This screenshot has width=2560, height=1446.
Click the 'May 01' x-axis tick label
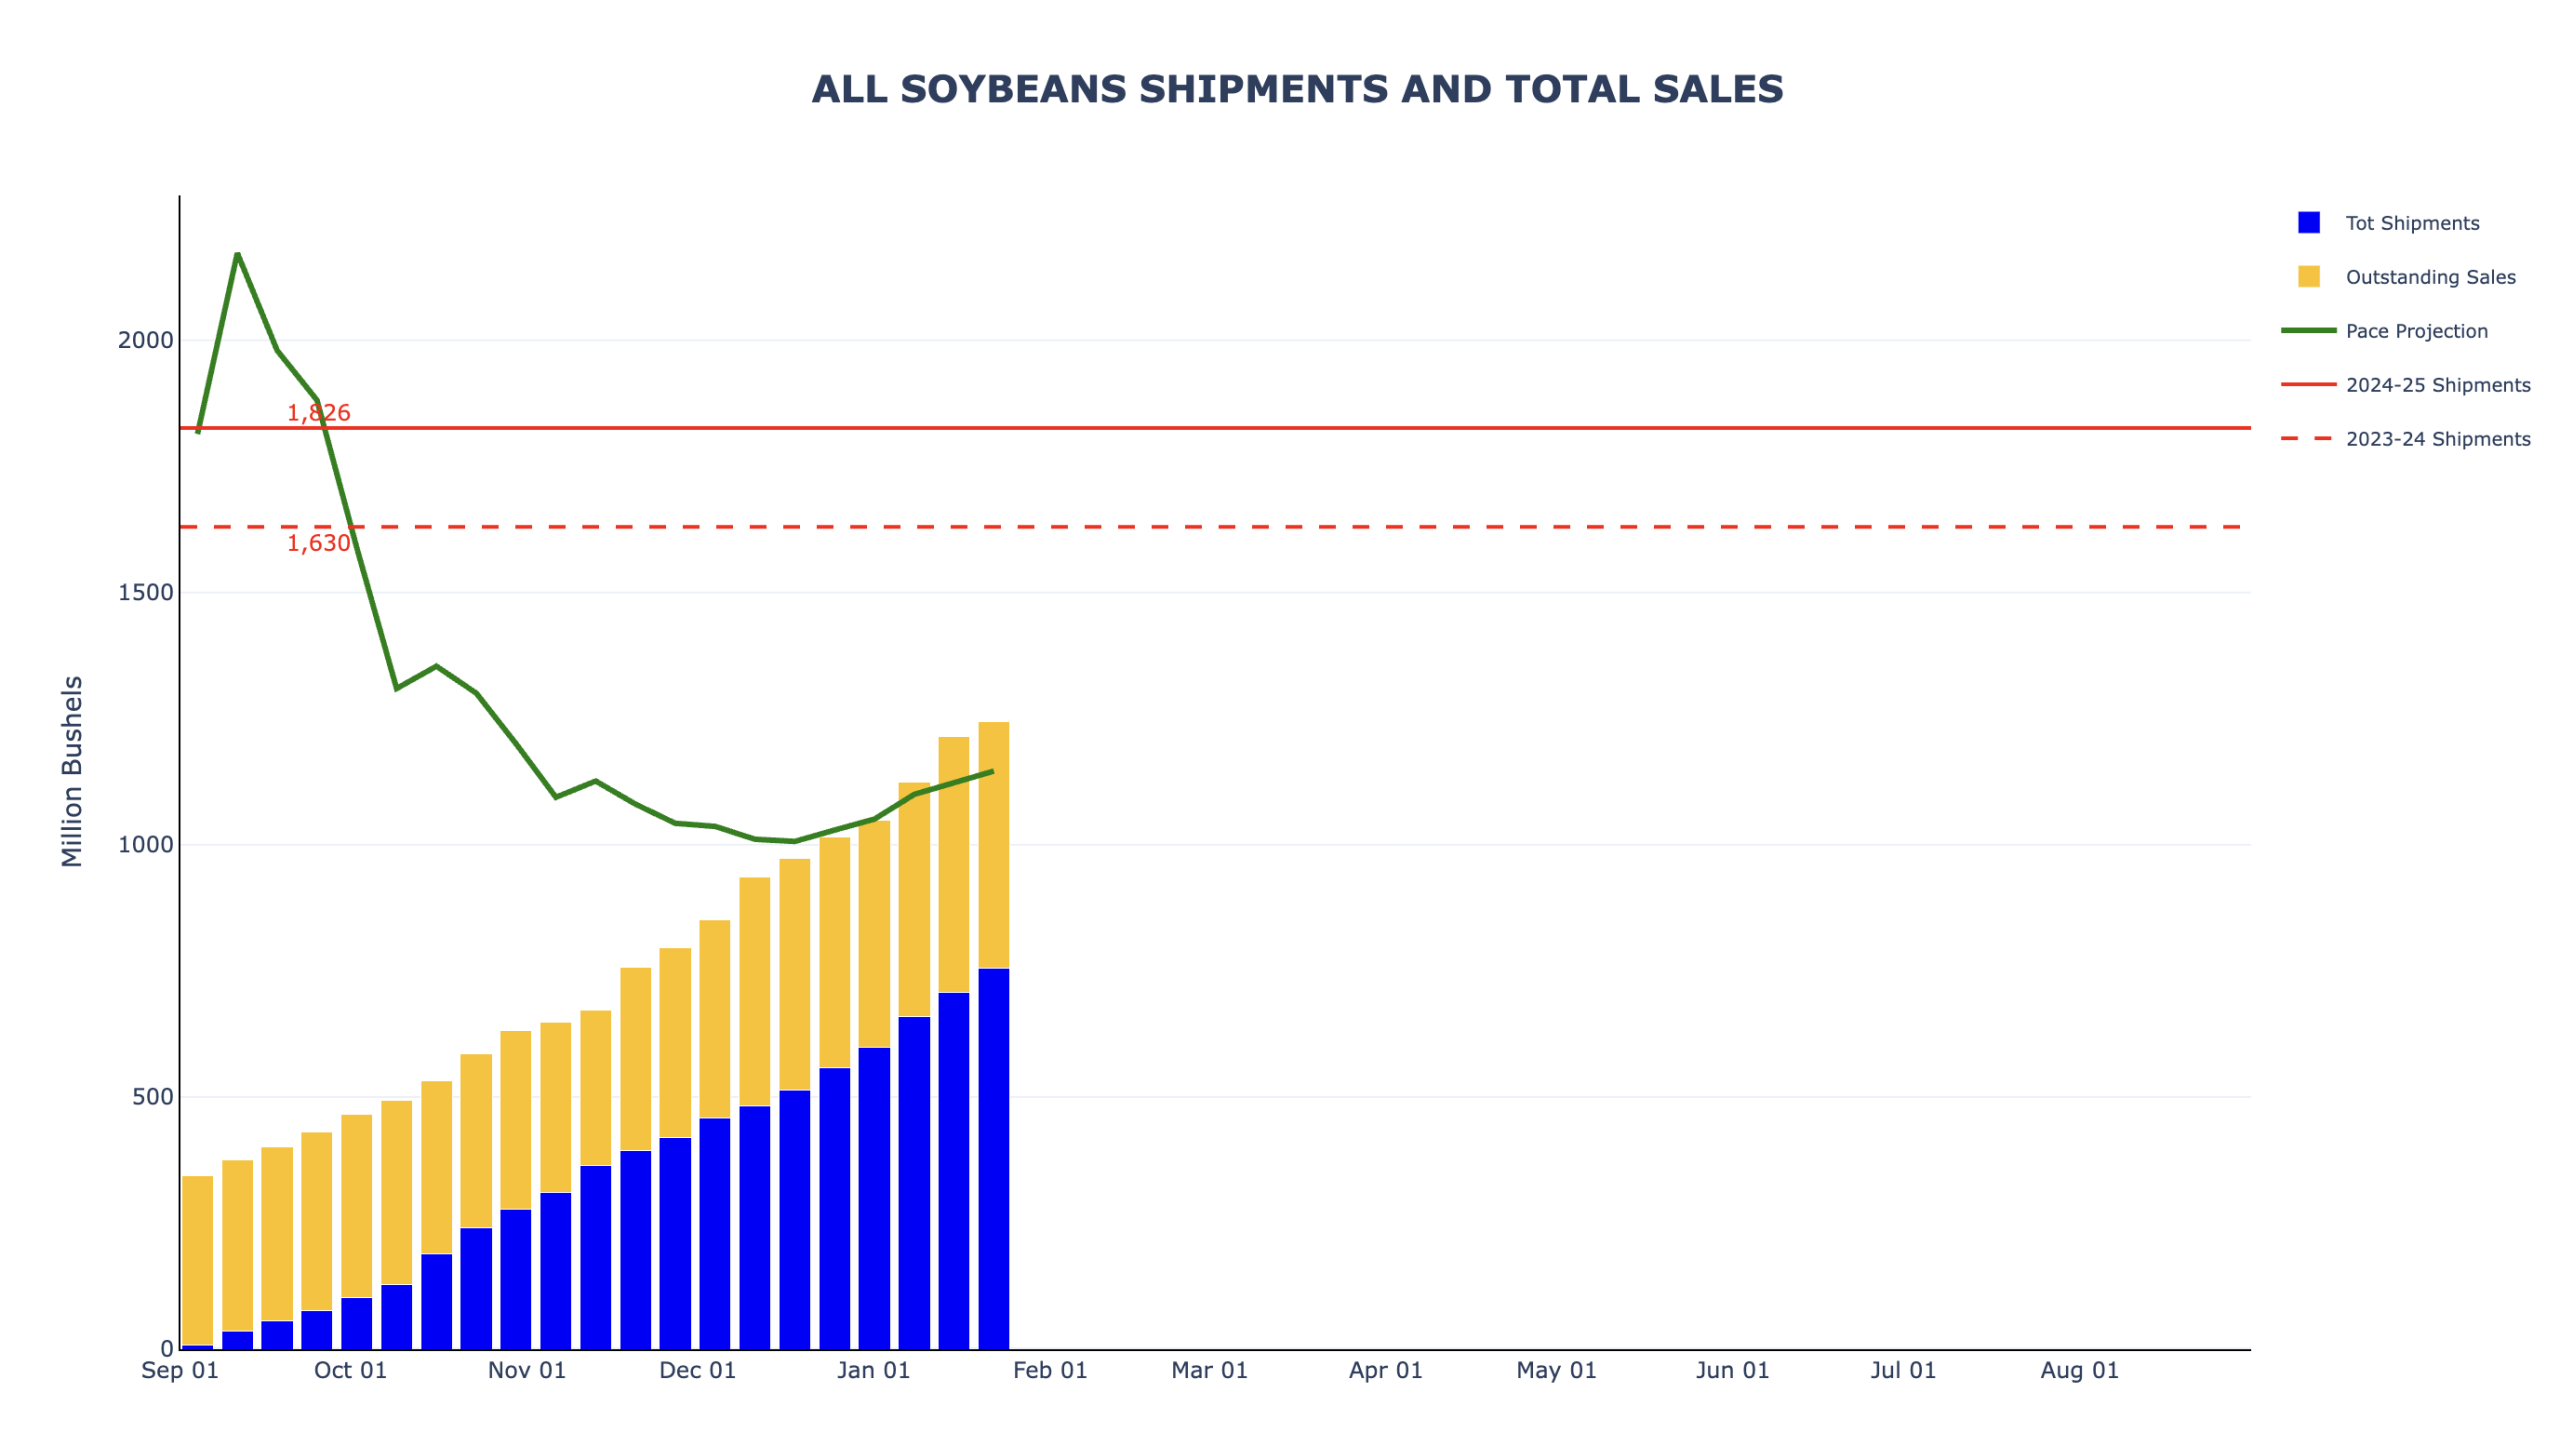tap(1555, 1370)
